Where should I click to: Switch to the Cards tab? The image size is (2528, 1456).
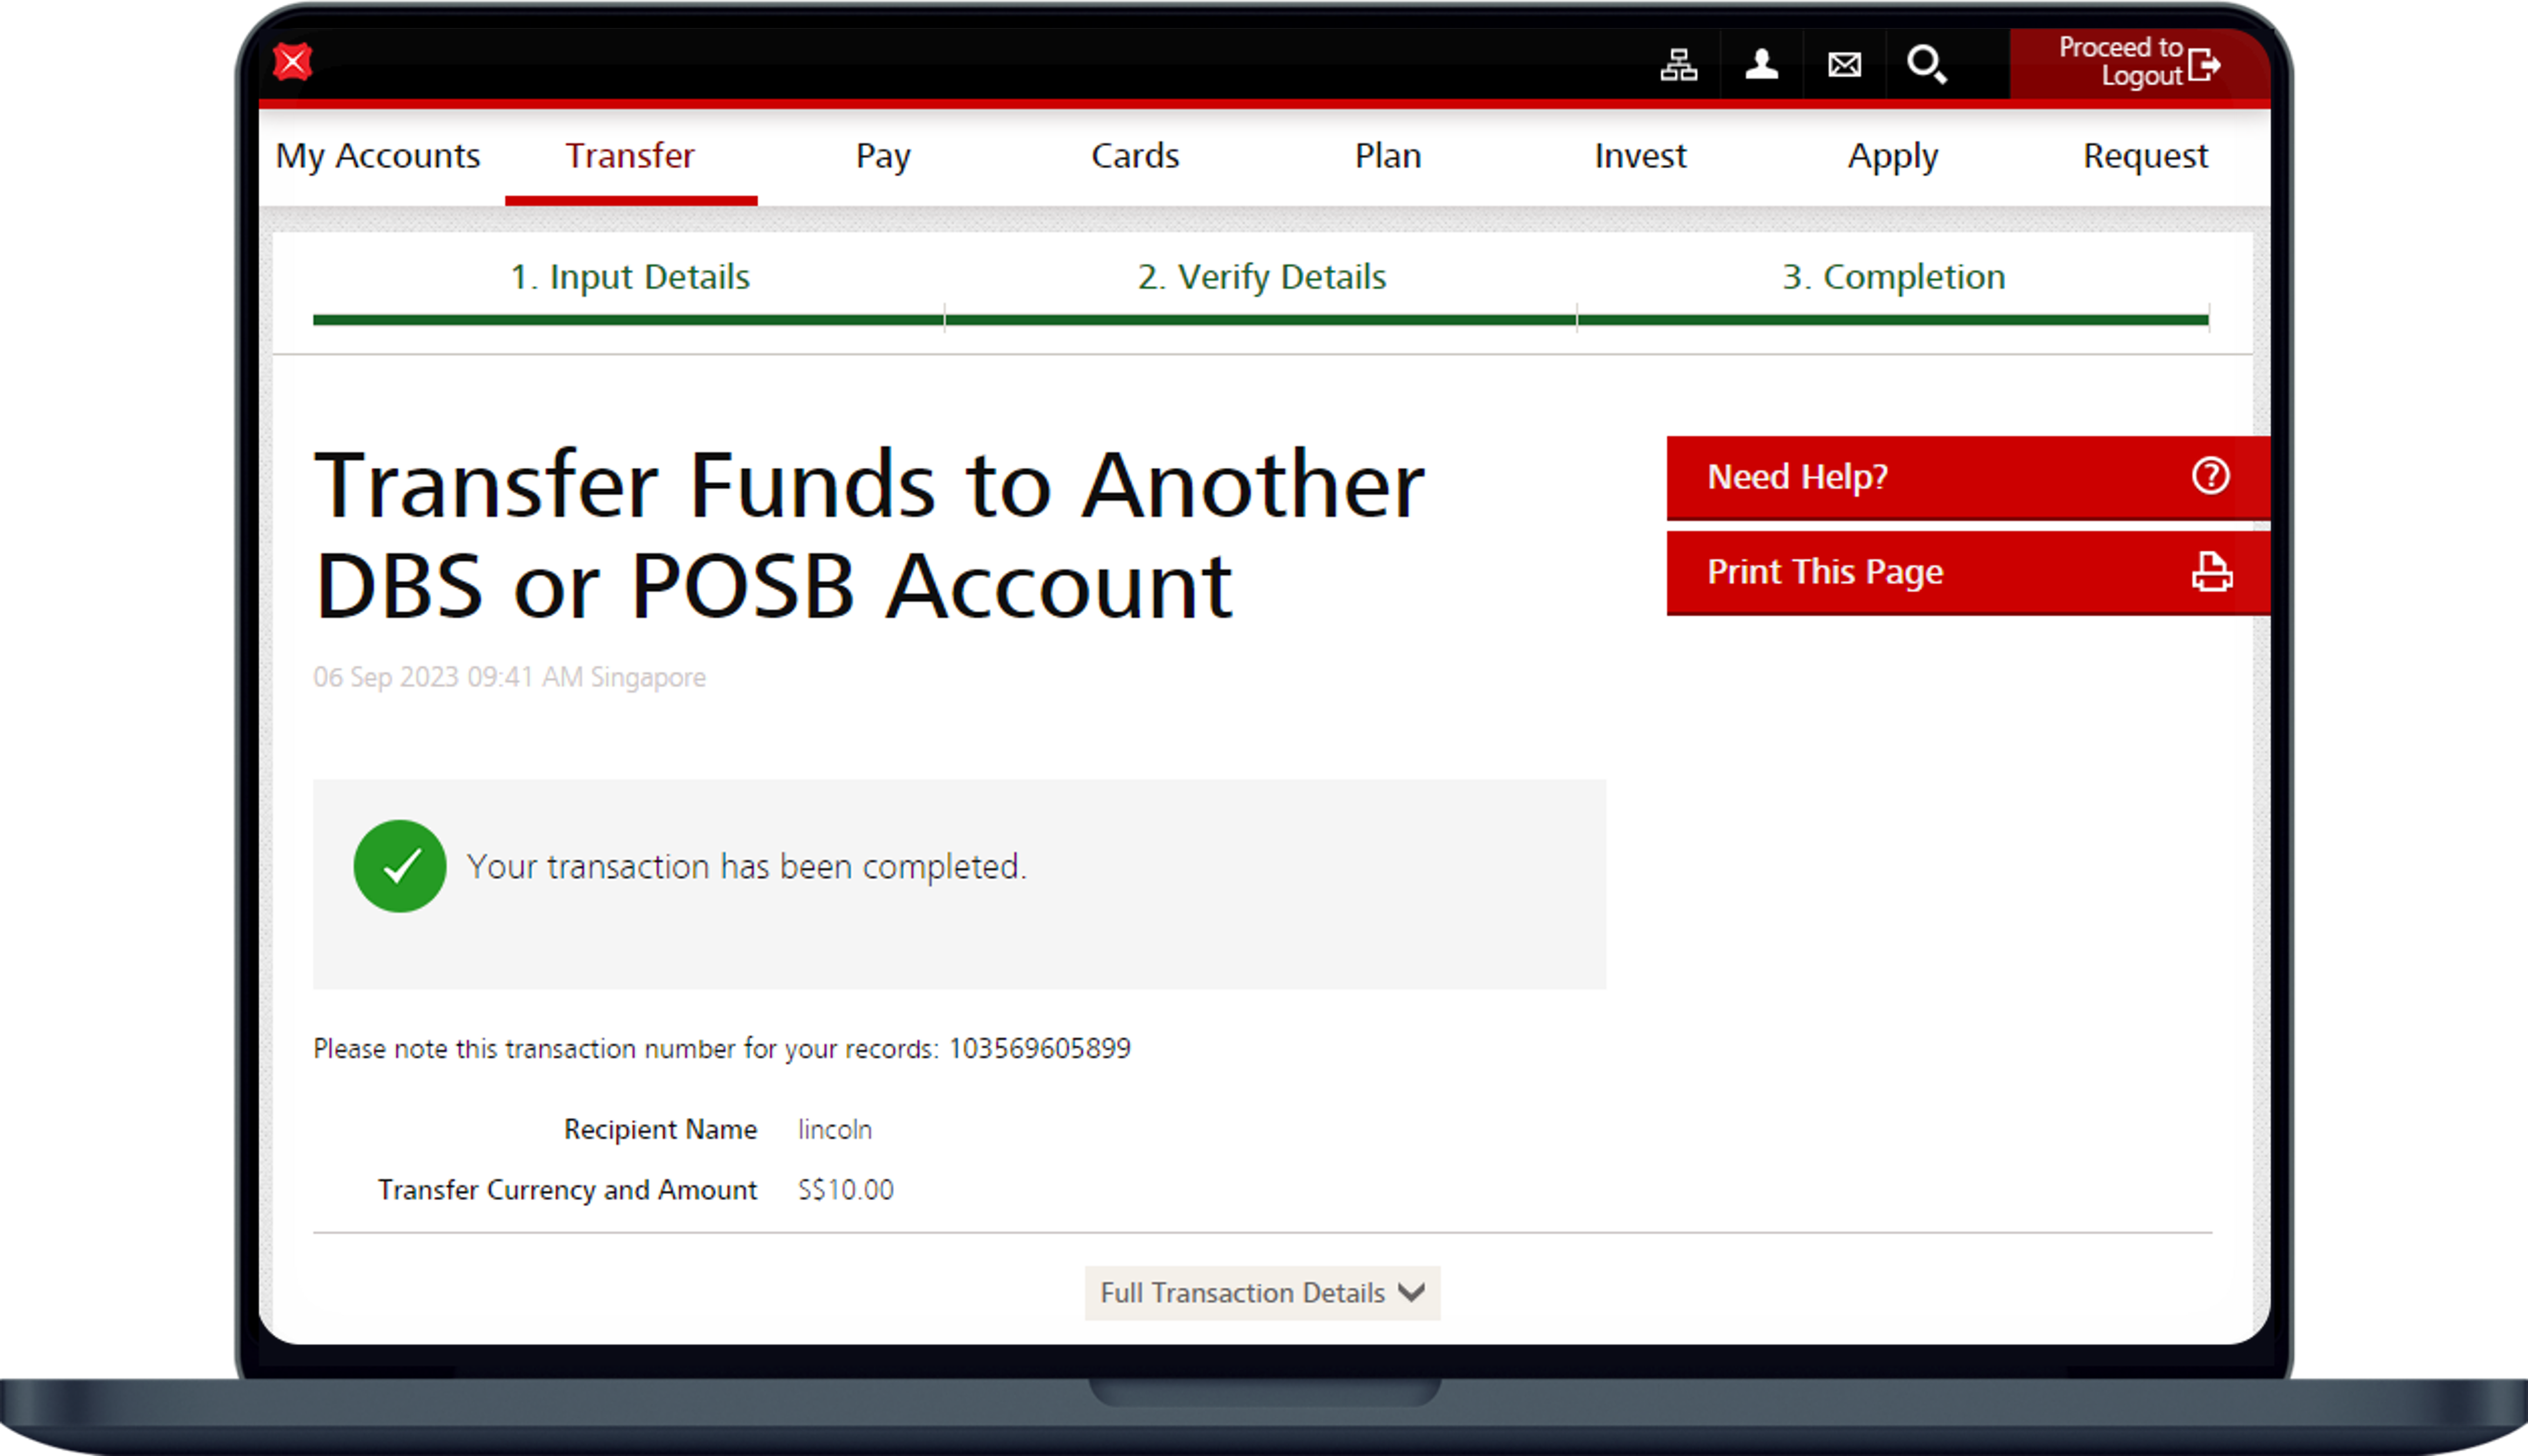[1135, 156]
